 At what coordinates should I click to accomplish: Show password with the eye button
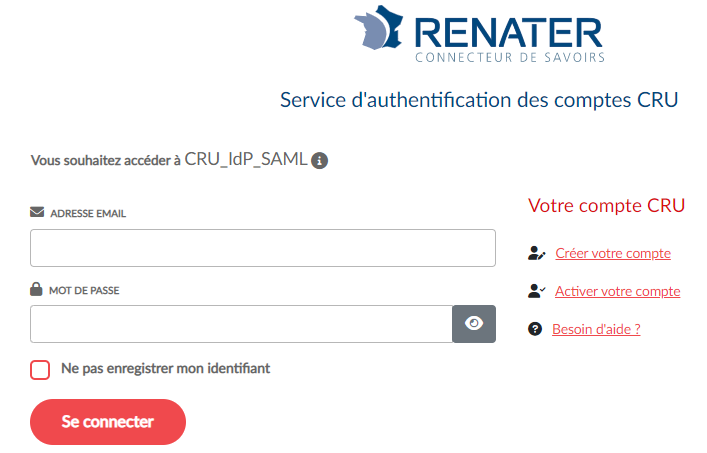point(474,323)
